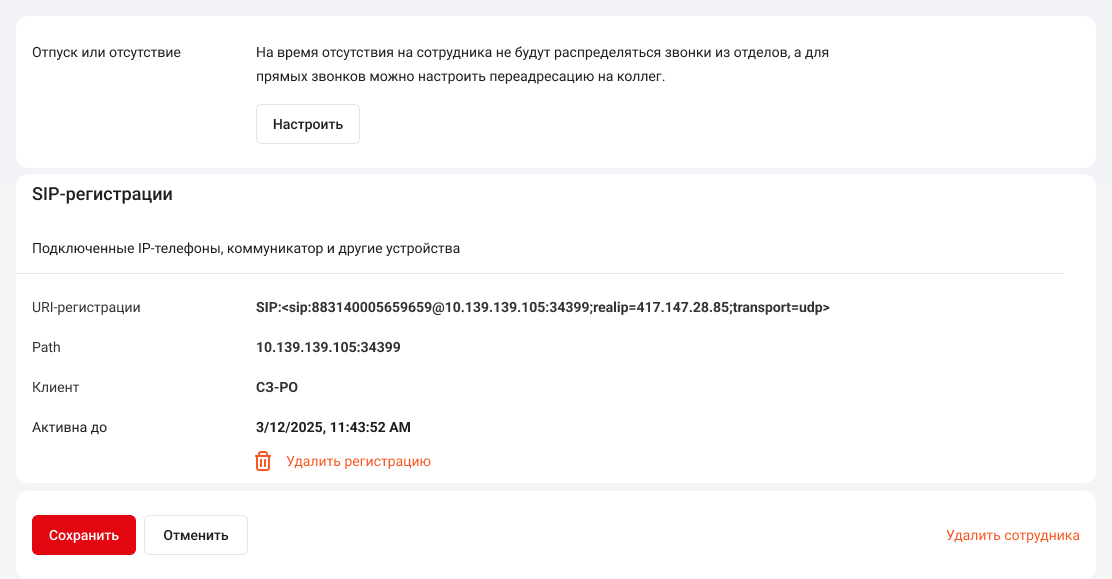Save changes with the Сохранить button
The width and height of the screenshot is (1112, 579).
pyautogui.click(x=84, y=535)
